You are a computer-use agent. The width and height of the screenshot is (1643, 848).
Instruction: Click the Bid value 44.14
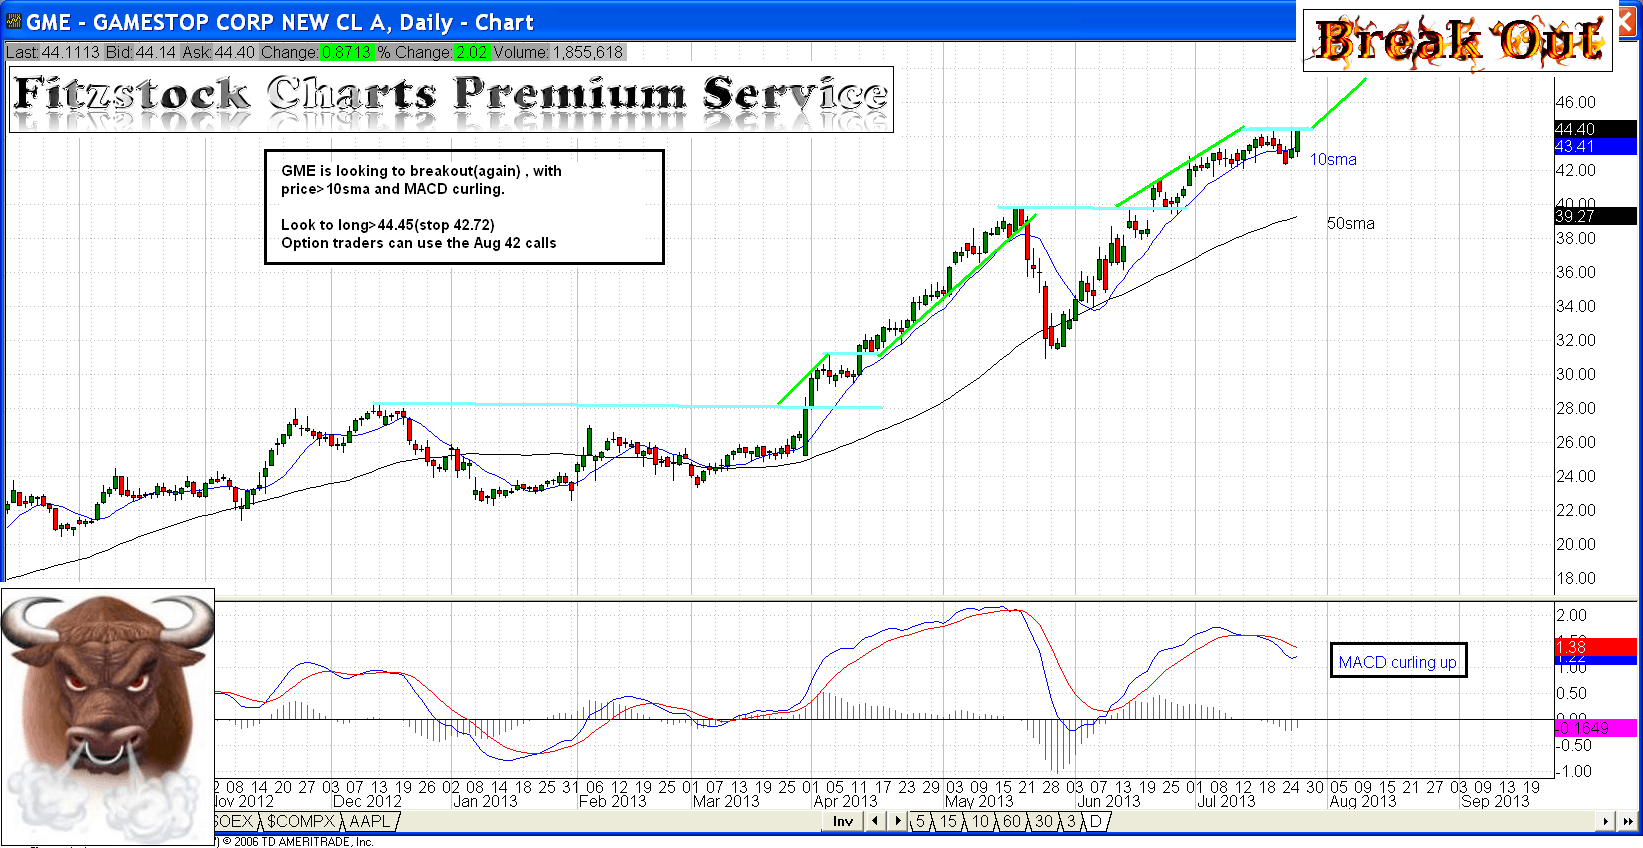(x=155, y=52)
